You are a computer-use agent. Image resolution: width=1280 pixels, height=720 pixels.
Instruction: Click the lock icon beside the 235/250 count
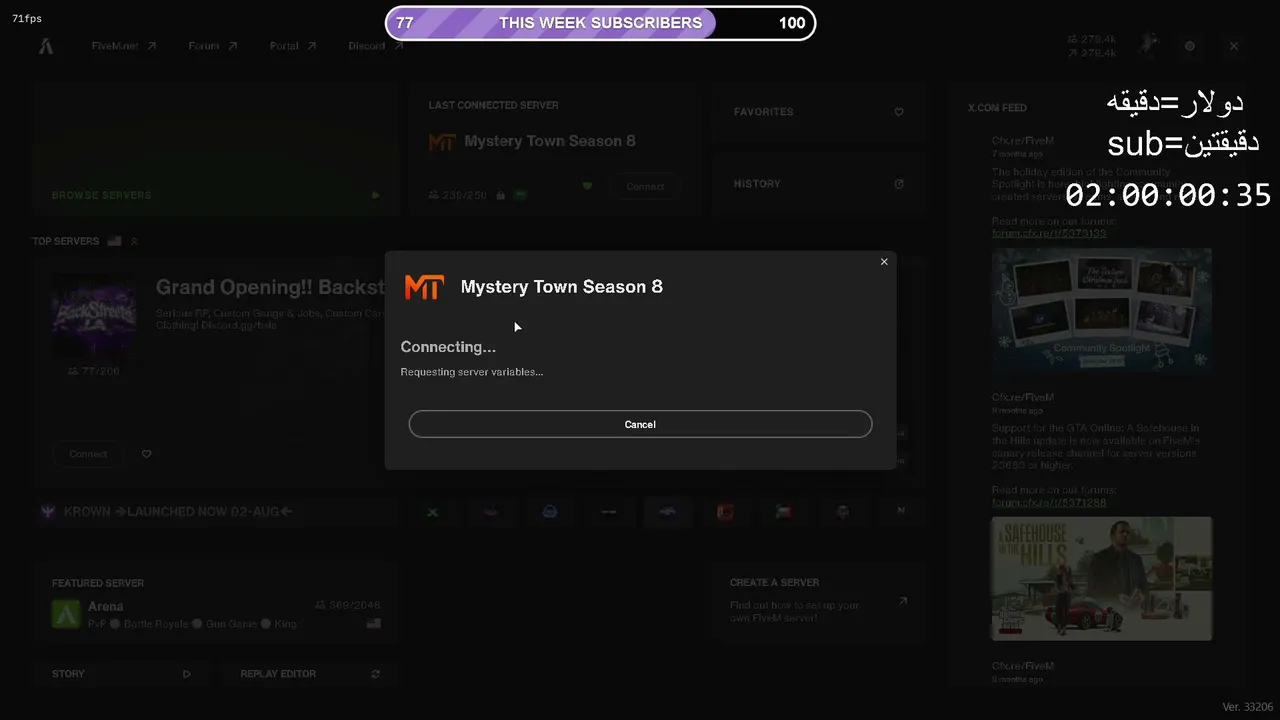[500, 195]
